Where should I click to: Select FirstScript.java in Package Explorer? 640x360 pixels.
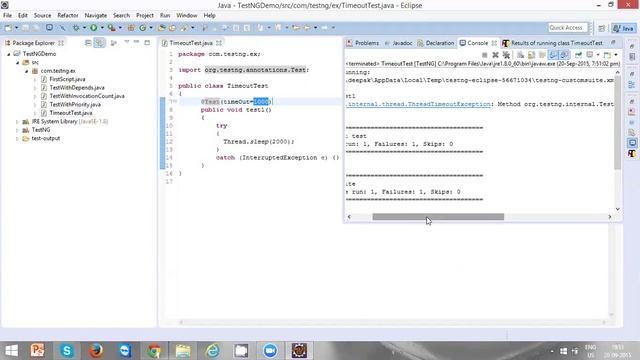click(67, 79)
